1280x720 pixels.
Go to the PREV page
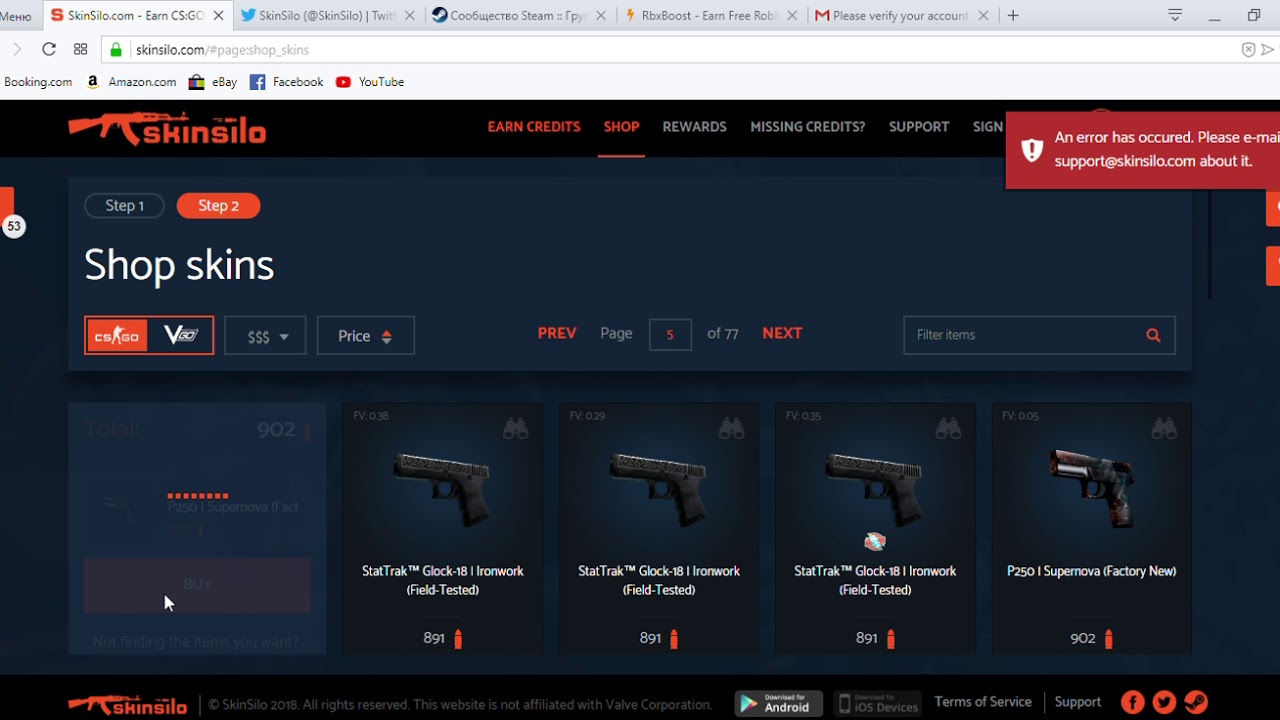coord(557,333)
